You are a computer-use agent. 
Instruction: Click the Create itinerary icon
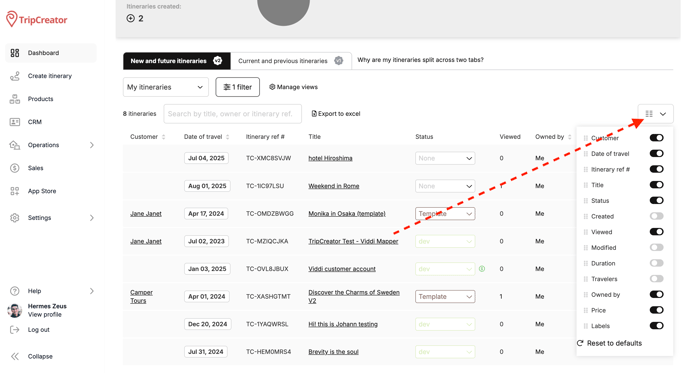click(x=15, y=76)
